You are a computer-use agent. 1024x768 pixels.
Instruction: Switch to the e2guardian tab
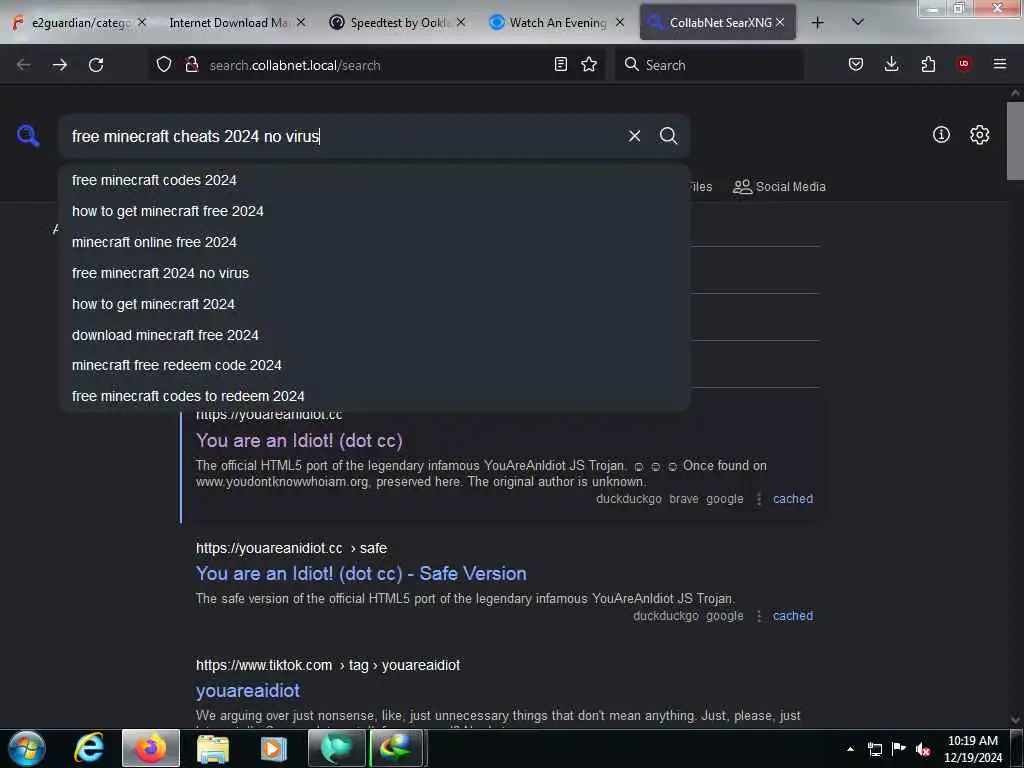tap(78, 23)
